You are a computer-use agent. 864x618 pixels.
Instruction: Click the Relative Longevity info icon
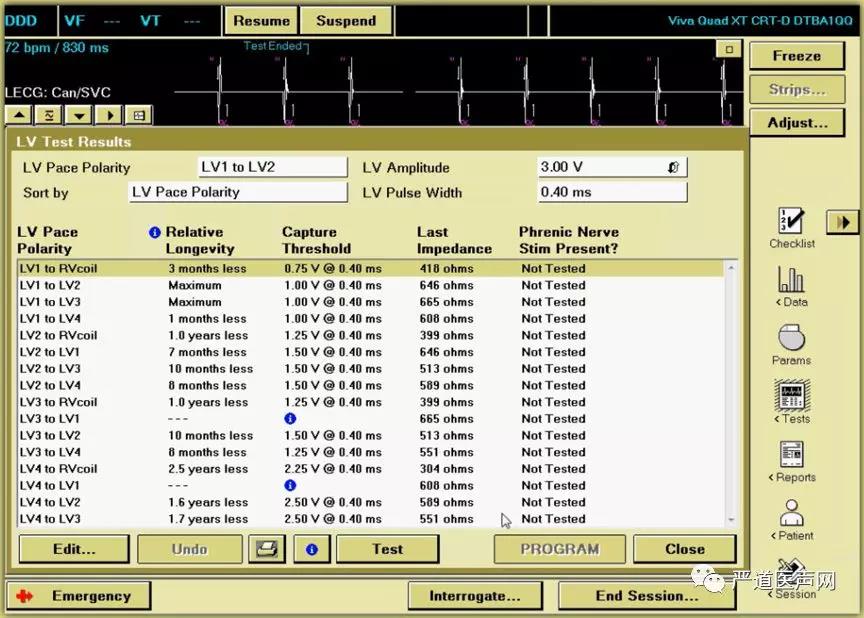pyautogui.click(x=155, y=232)
